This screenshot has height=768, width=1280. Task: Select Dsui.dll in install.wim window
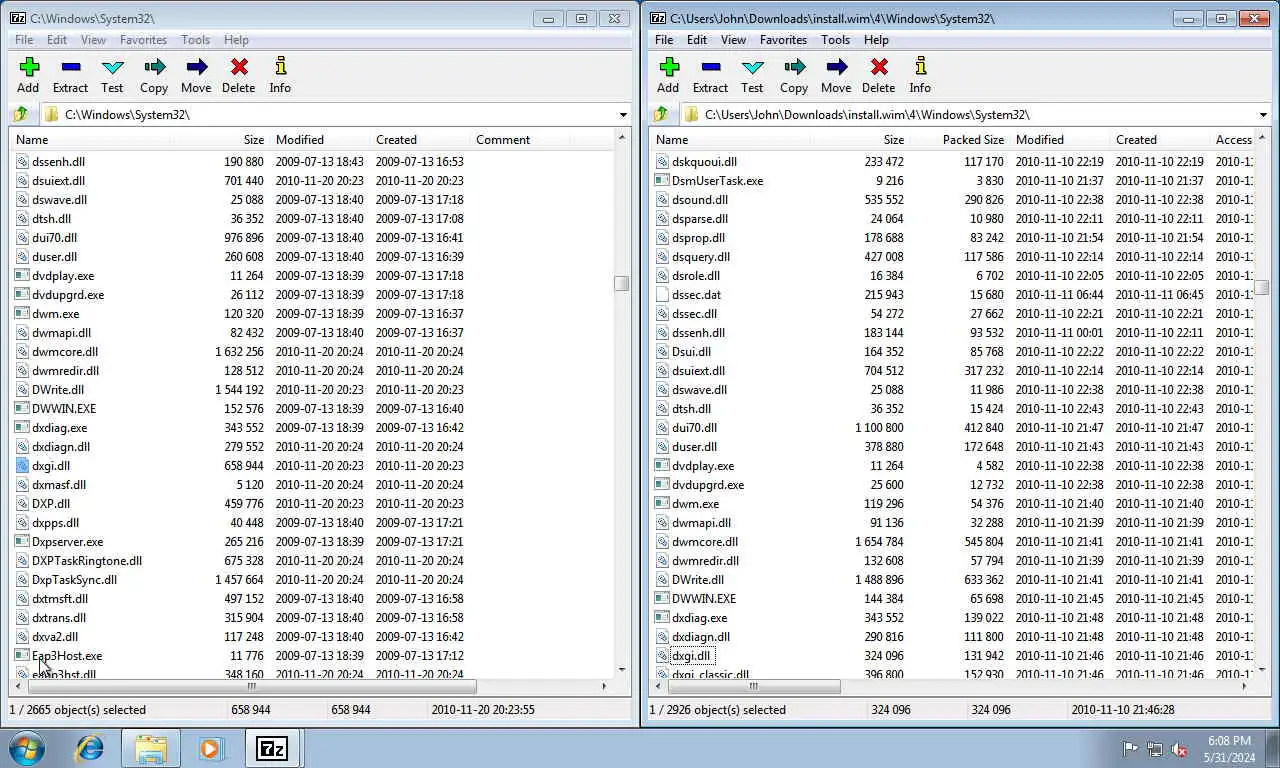(691, 352)
